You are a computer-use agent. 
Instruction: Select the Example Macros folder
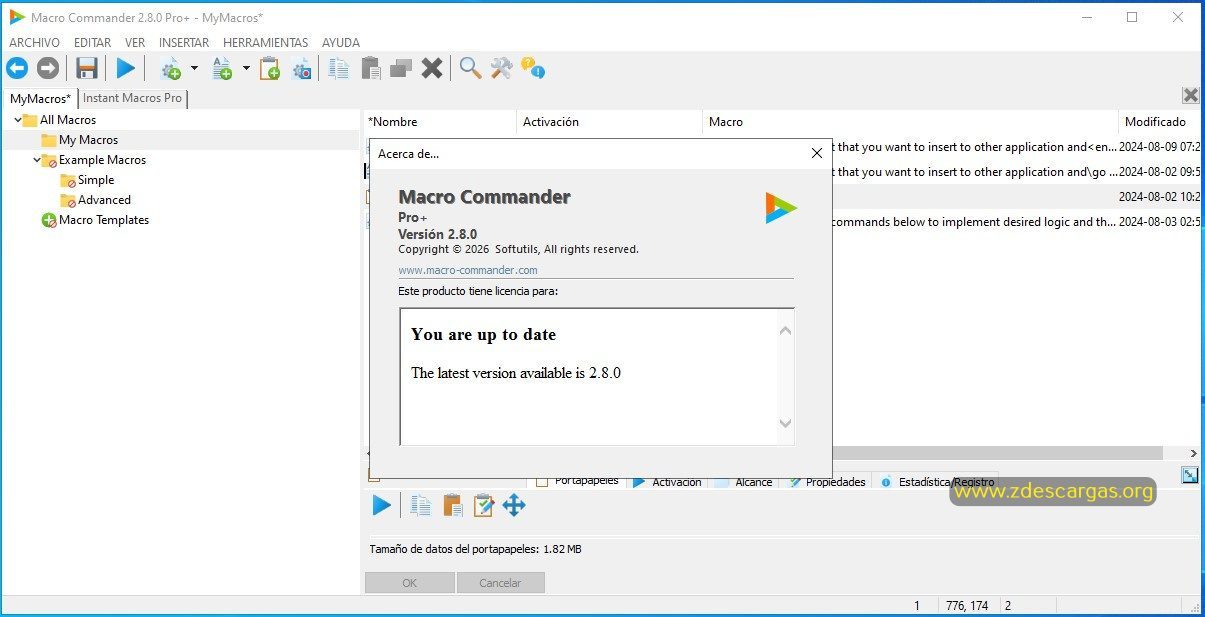(102, 160)
